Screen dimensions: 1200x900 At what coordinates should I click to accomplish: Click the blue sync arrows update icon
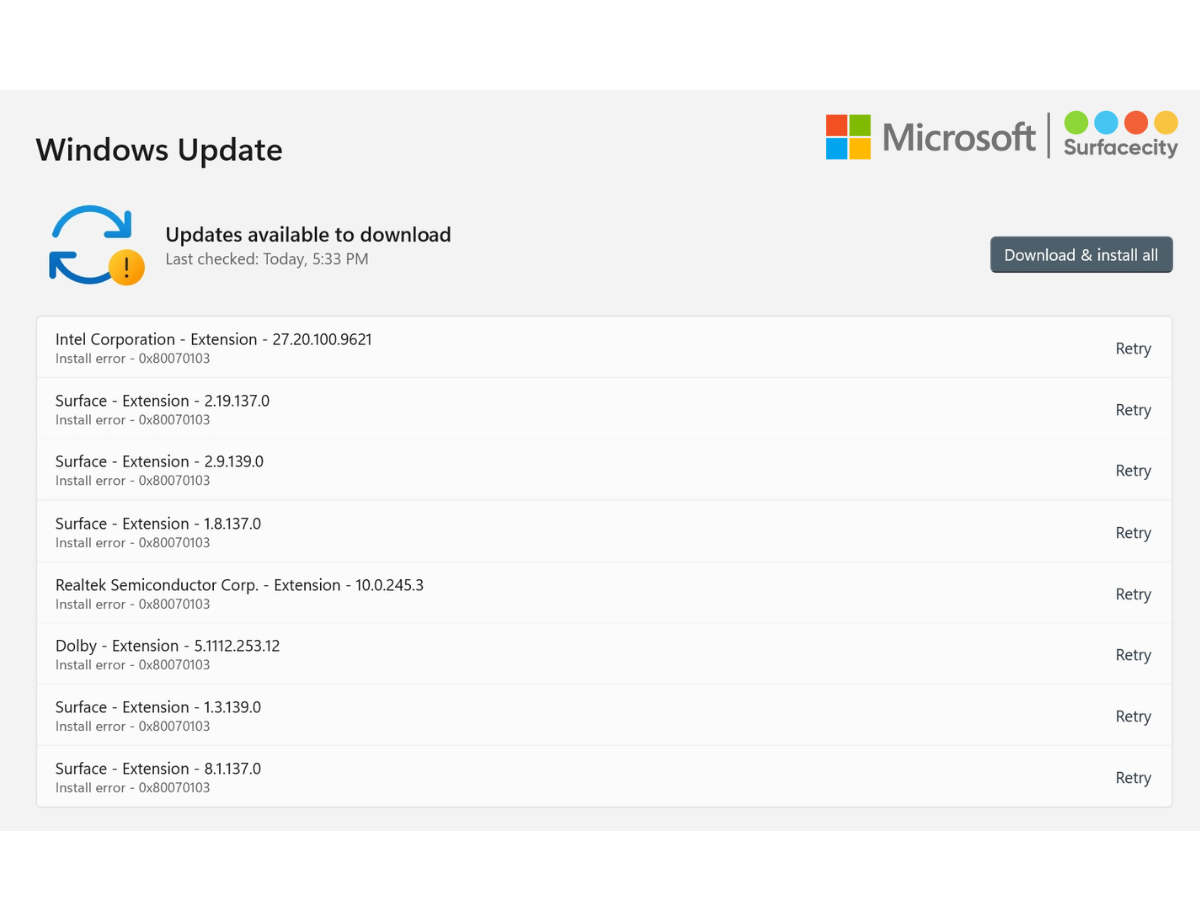click(x=92, y=245)
